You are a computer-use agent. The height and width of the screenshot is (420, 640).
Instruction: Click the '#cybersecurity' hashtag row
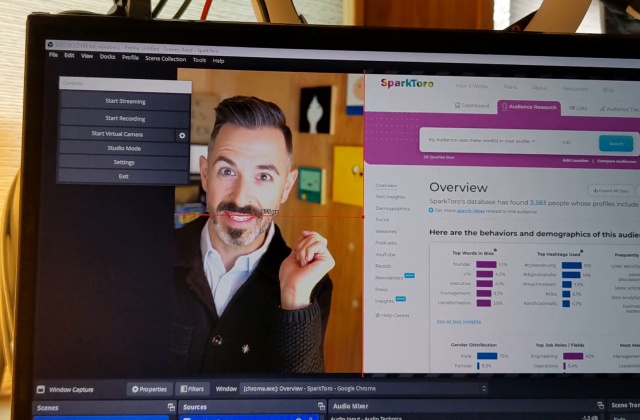pos(558,265)
